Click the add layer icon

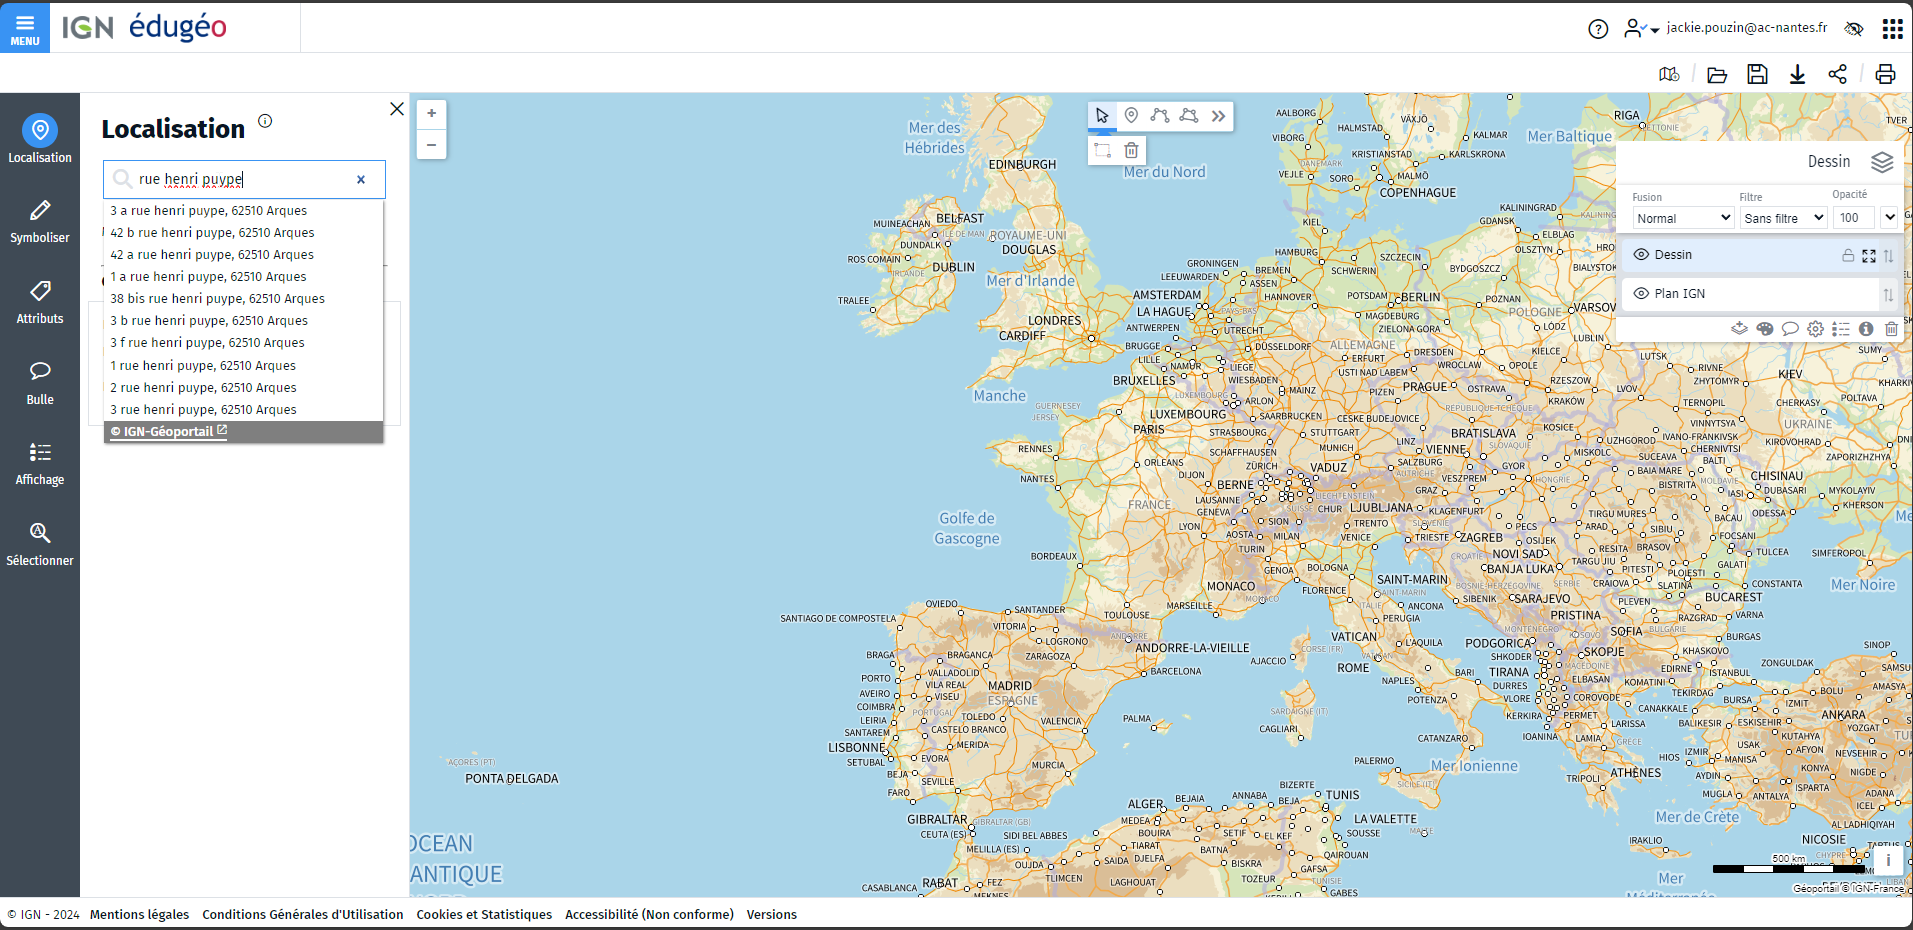[x=1739, y=329]
